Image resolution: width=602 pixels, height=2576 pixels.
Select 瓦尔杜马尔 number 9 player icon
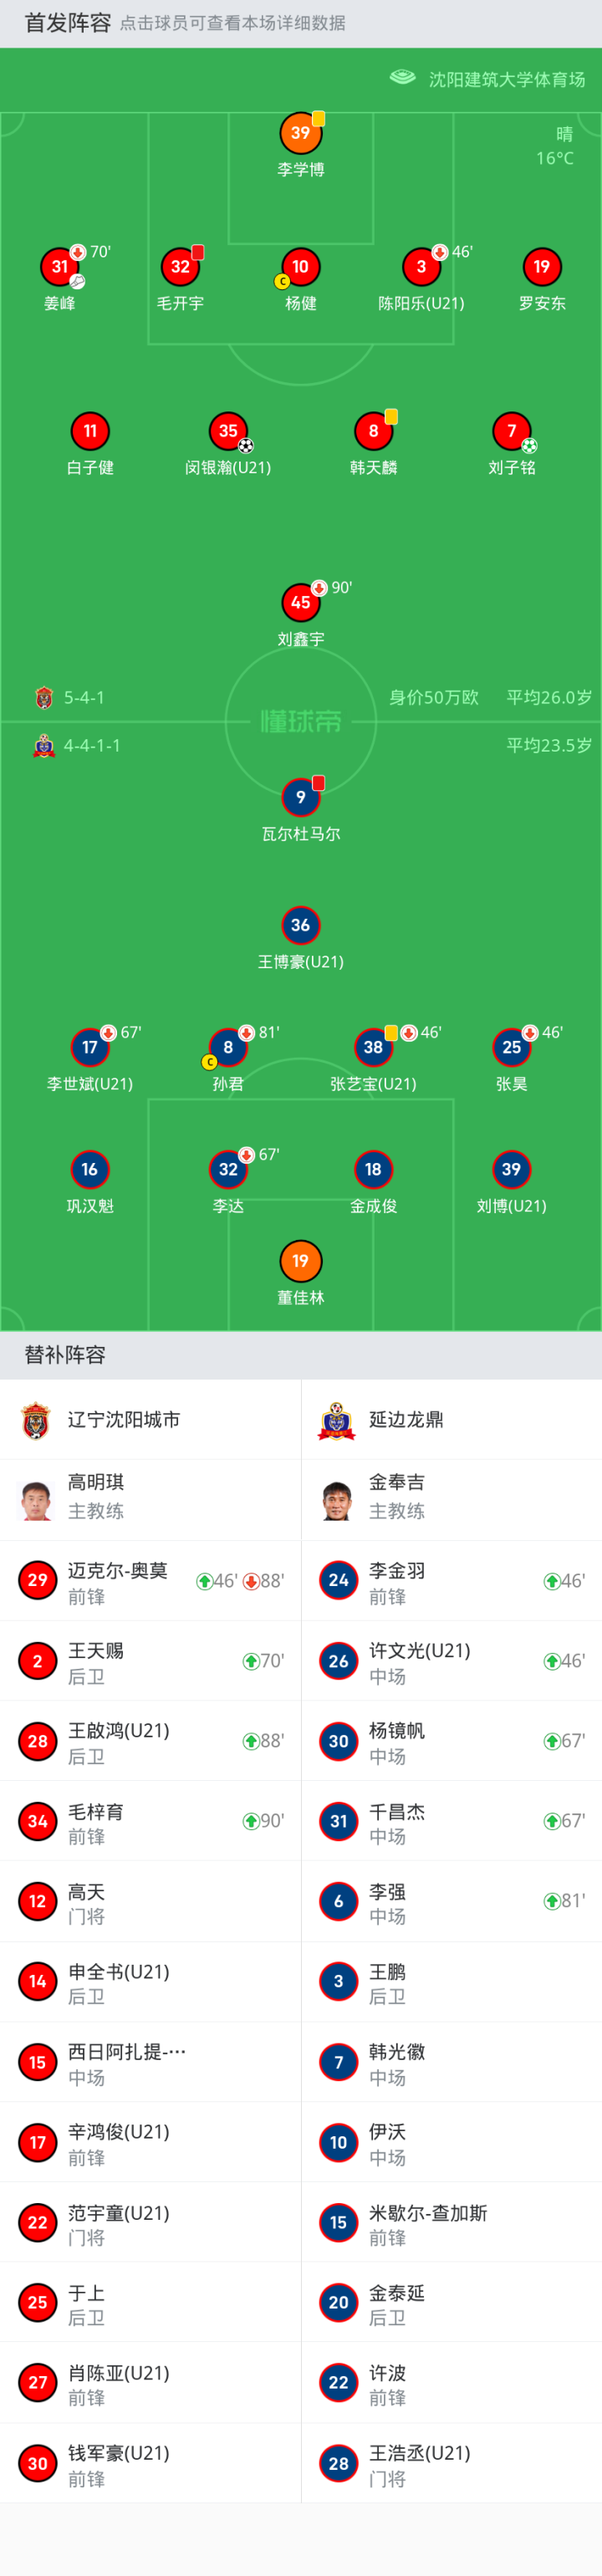[300, 797]
